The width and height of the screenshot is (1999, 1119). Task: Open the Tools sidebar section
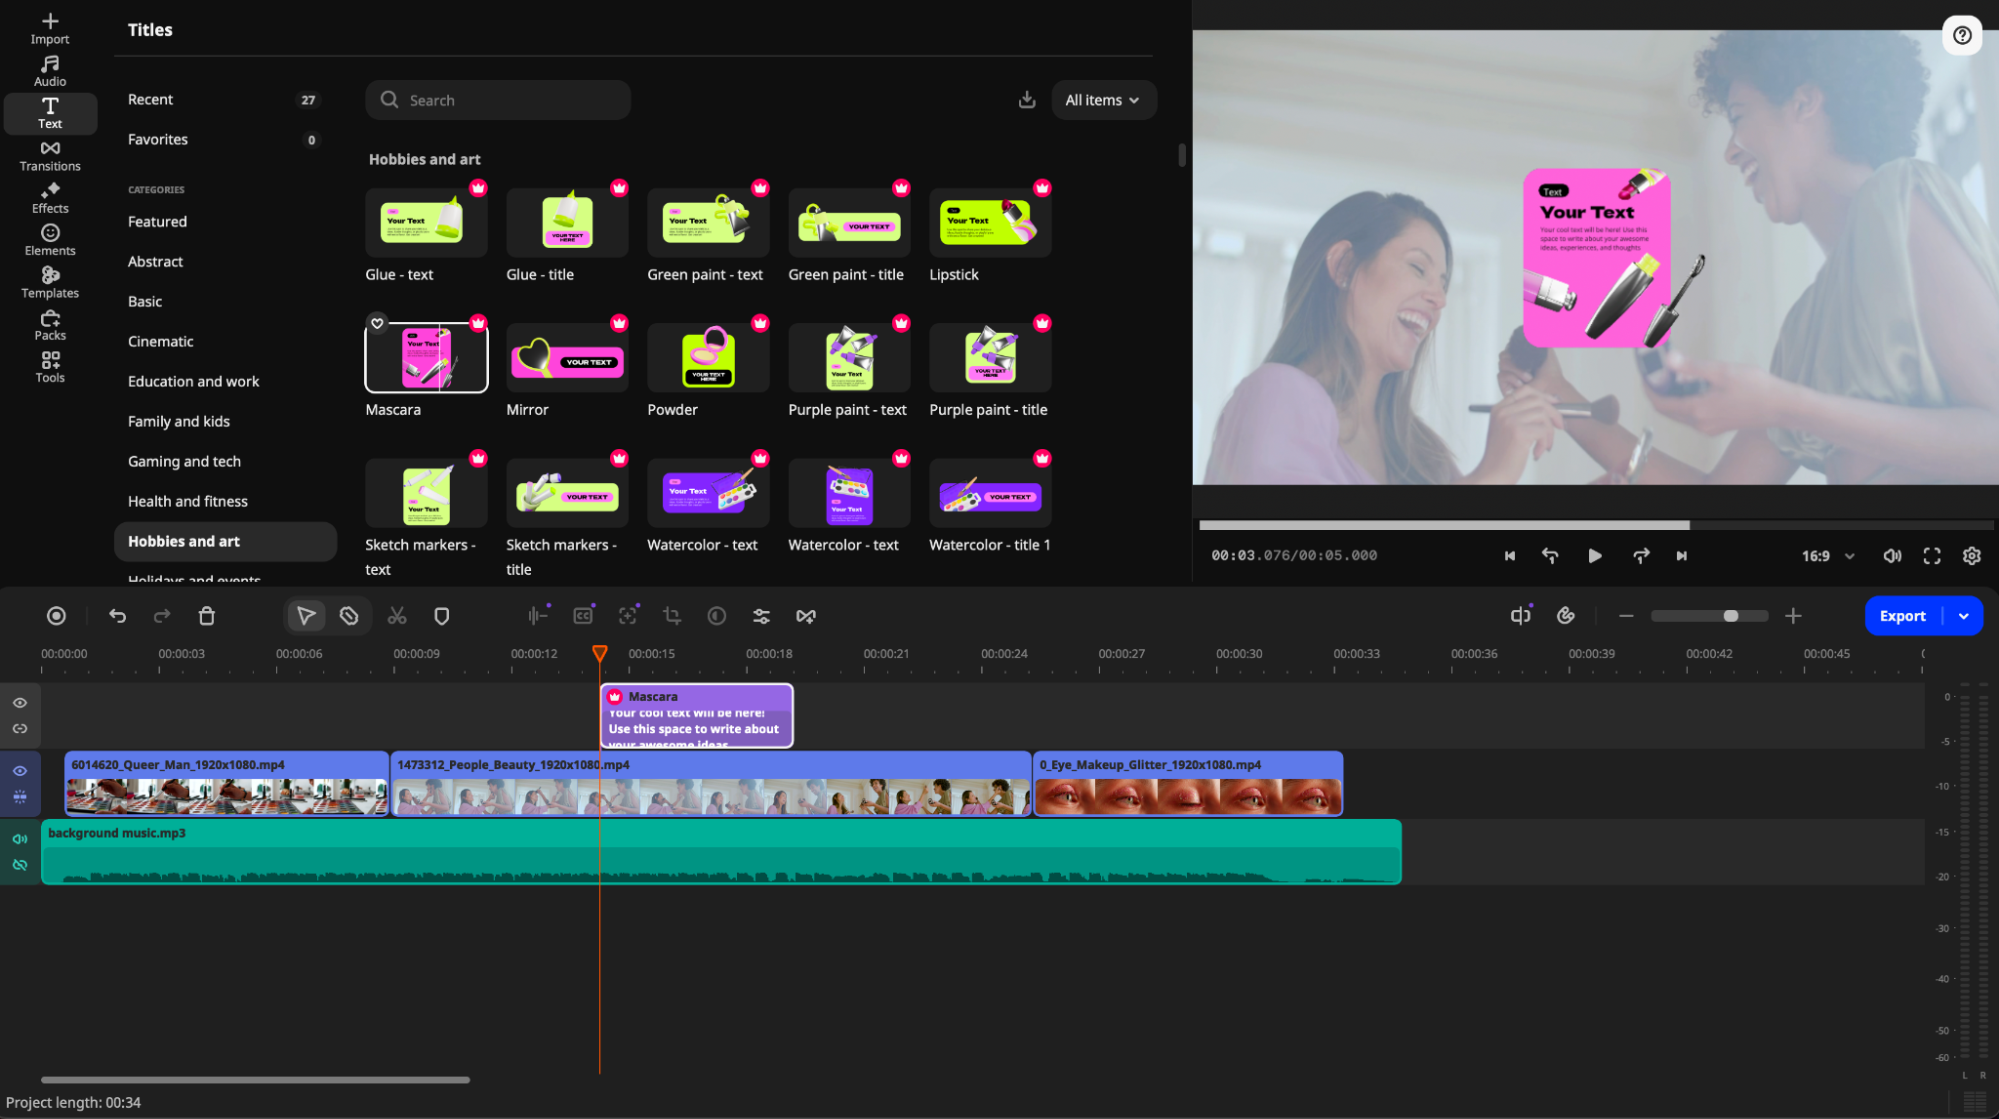tap(50, 367)
